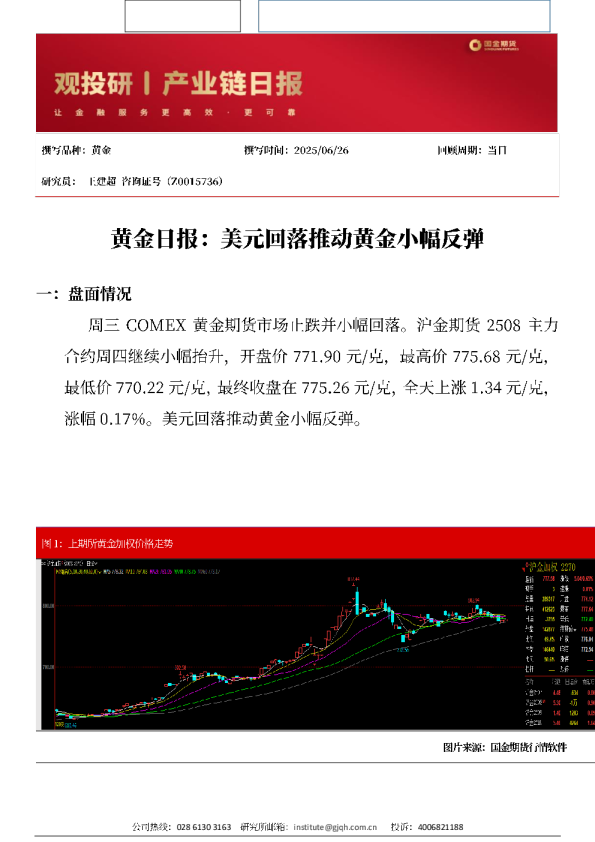Screen dimensions: 595x842
Task: Click the blue-bordered empty box above the banner
Action: click(404, 16)
